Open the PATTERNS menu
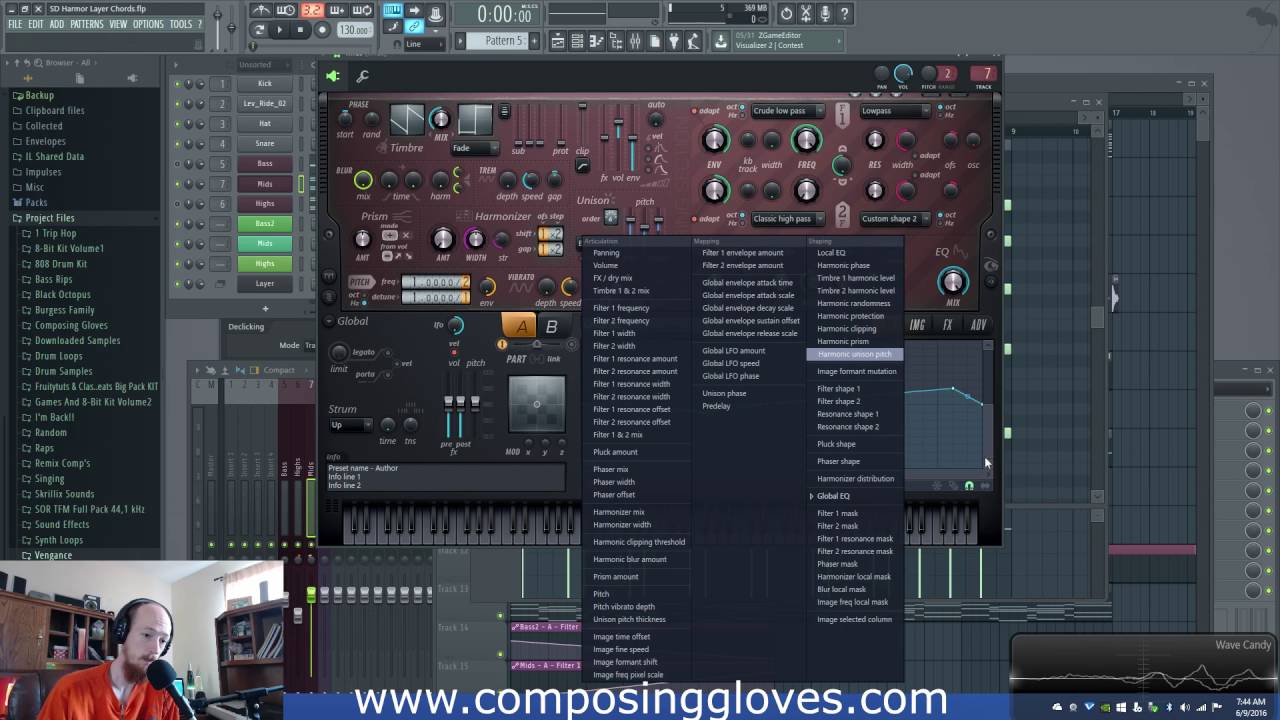Image resolution: width=1280 pixels, height=720 pixels. 87,24
